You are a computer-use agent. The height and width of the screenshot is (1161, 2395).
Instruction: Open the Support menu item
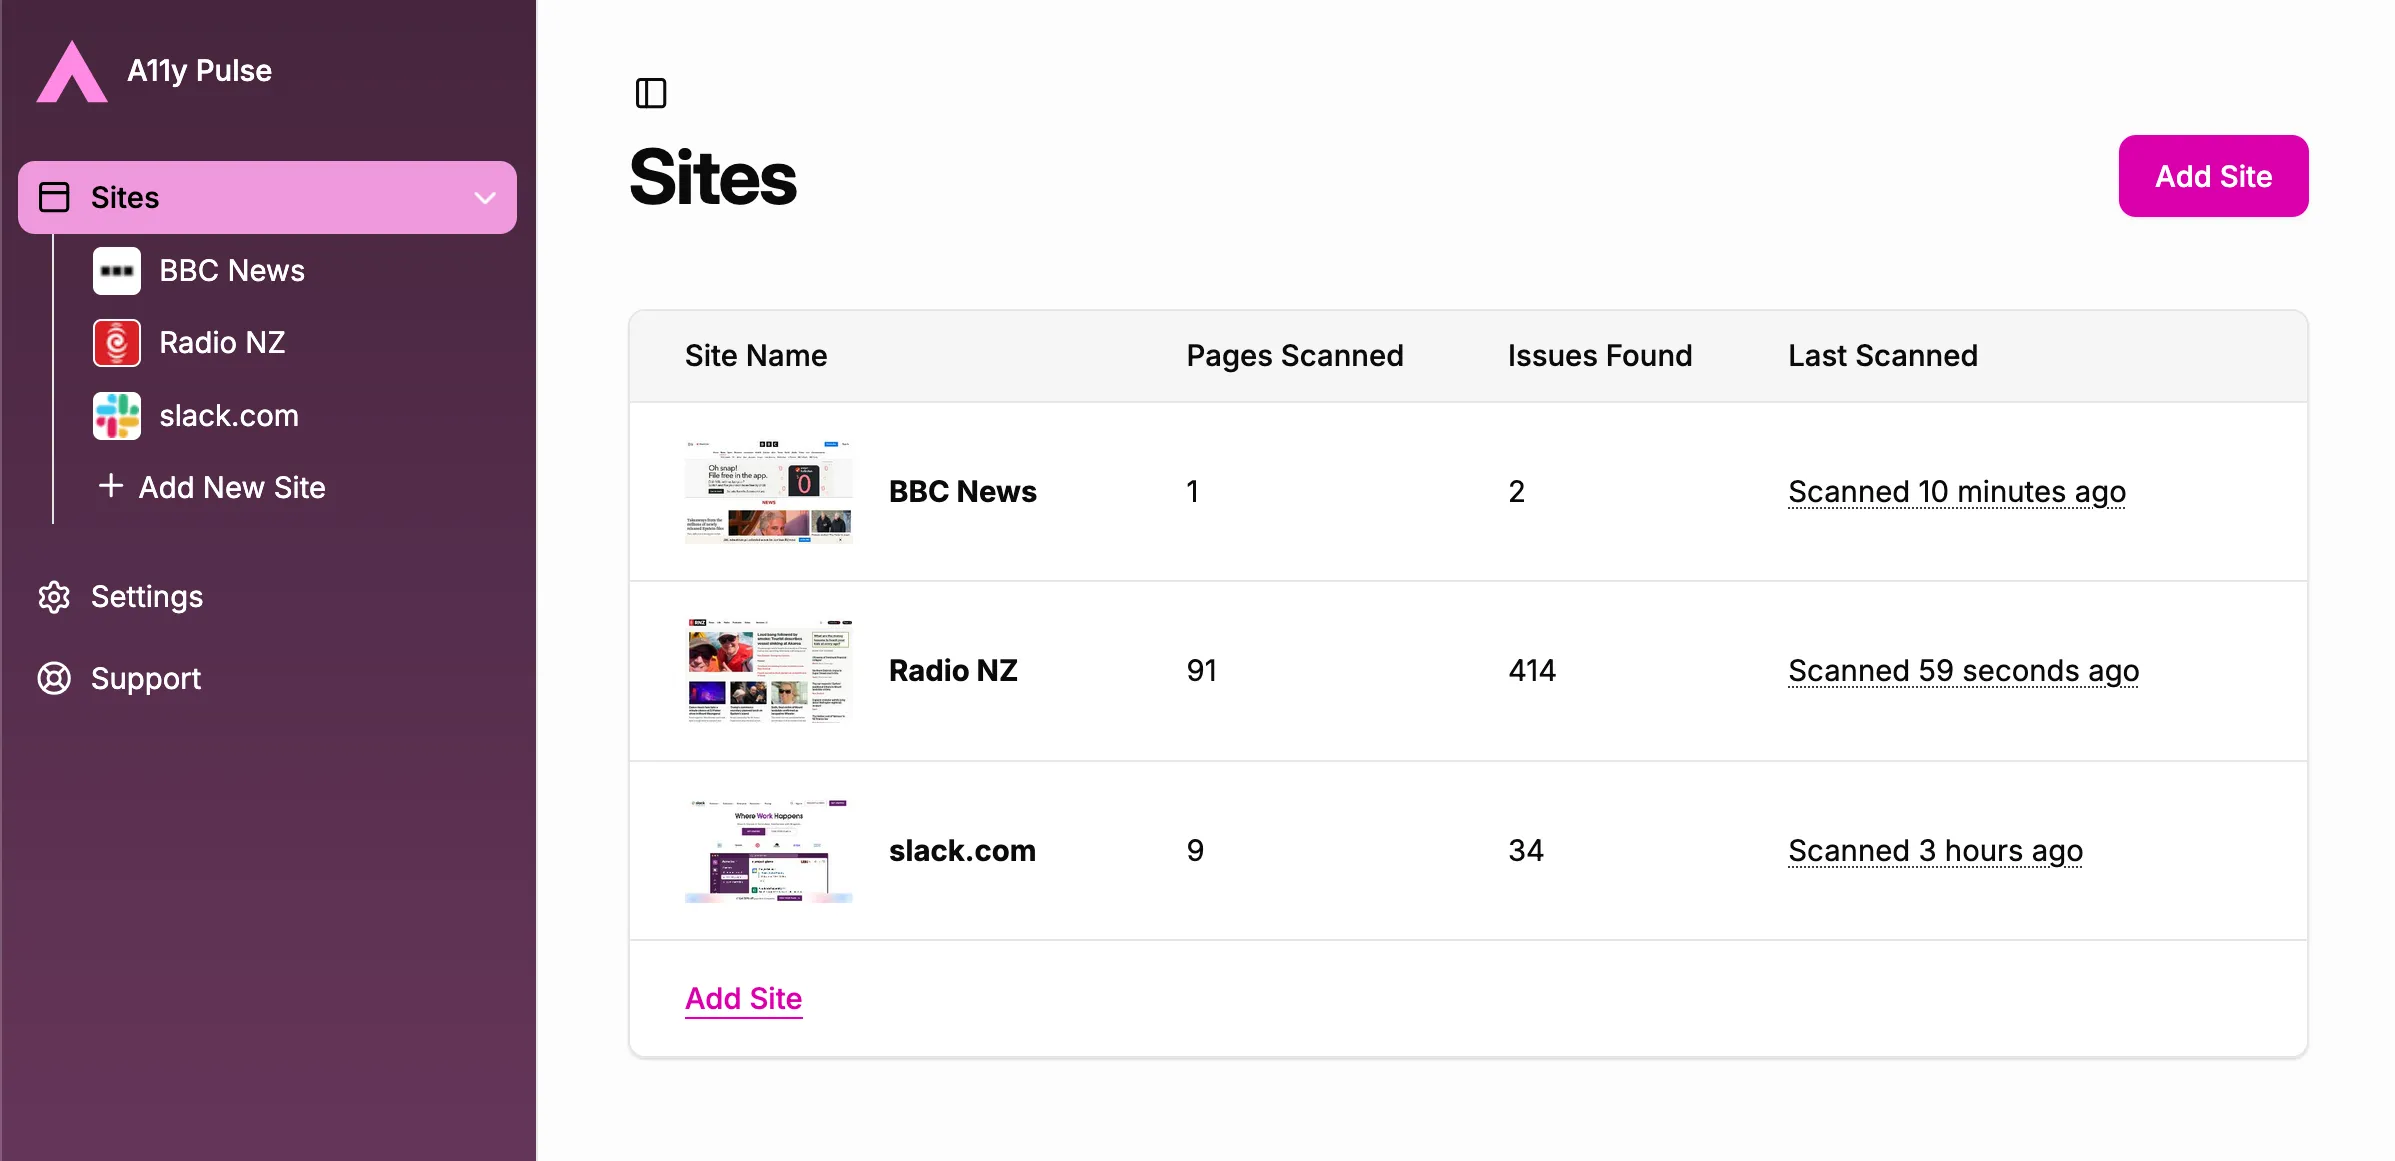[x=146, y=679]
